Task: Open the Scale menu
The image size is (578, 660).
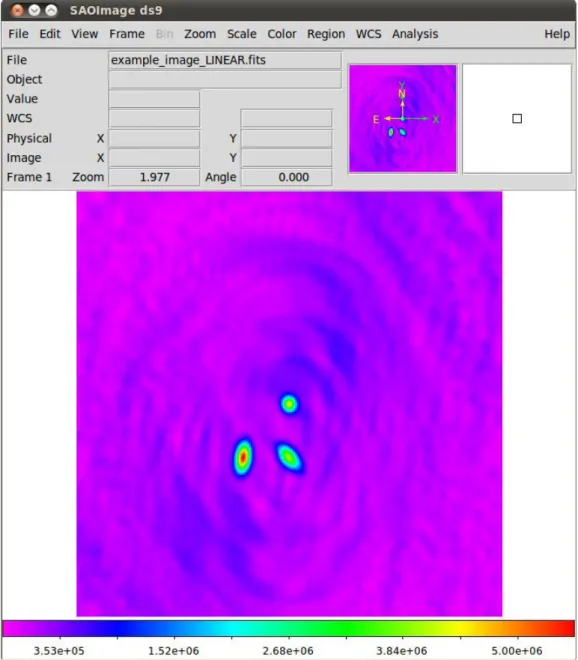Action: click(242, 34)
